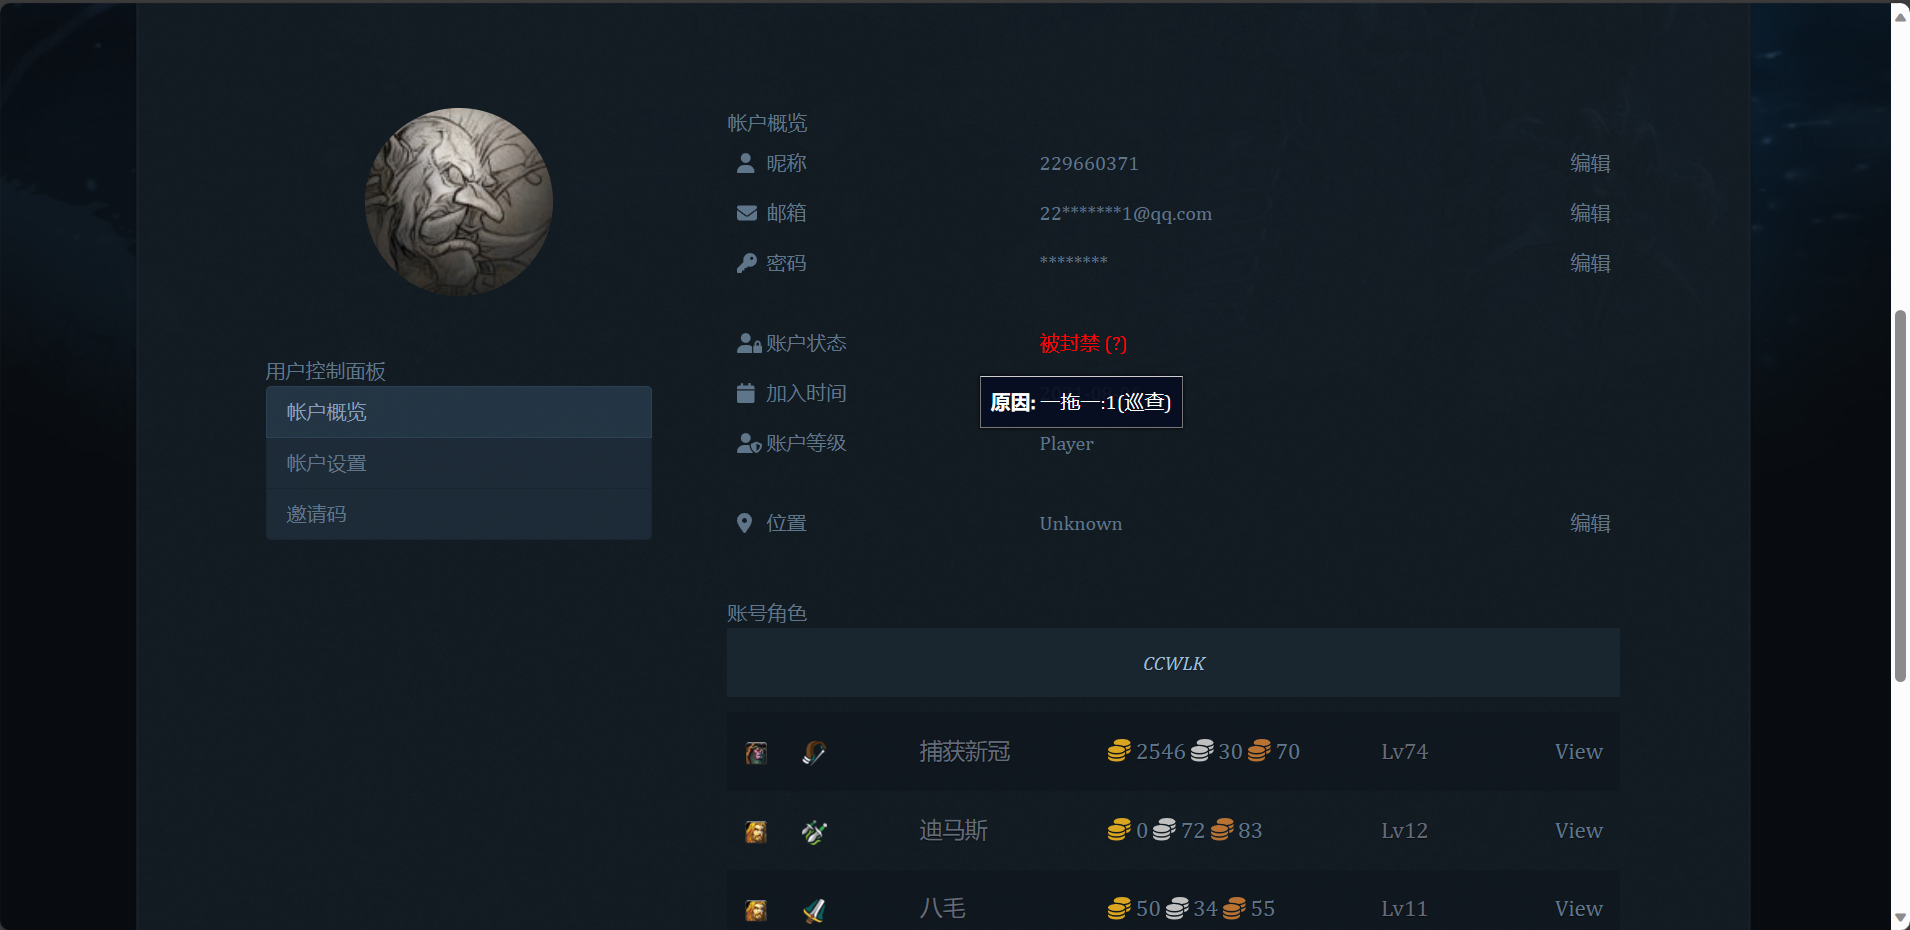Click the envelope icon beside 邮箱
Viewport: 1910px width, 930px height.
[x=746, y=213]
